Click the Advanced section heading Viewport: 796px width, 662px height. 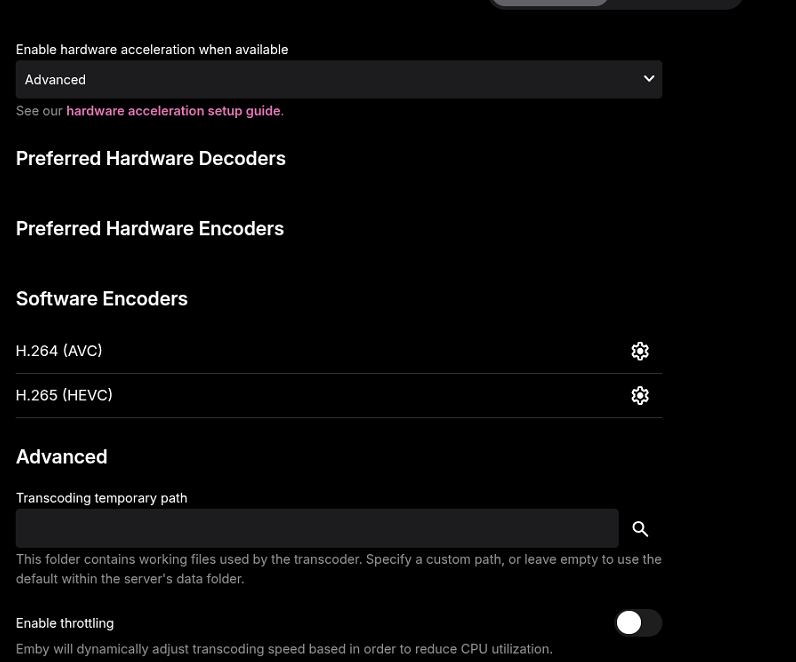pyautogui.click(x=62, y=457)
